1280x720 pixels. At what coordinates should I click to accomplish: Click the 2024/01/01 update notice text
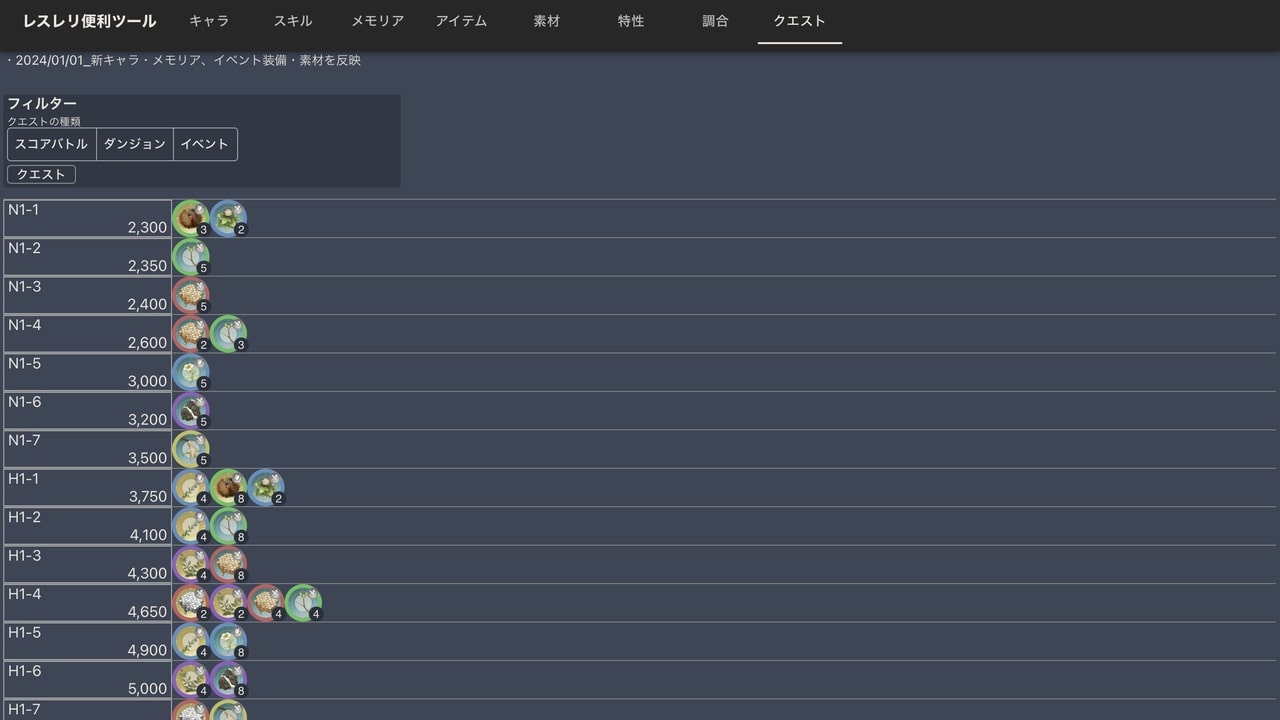click(184, 60)
